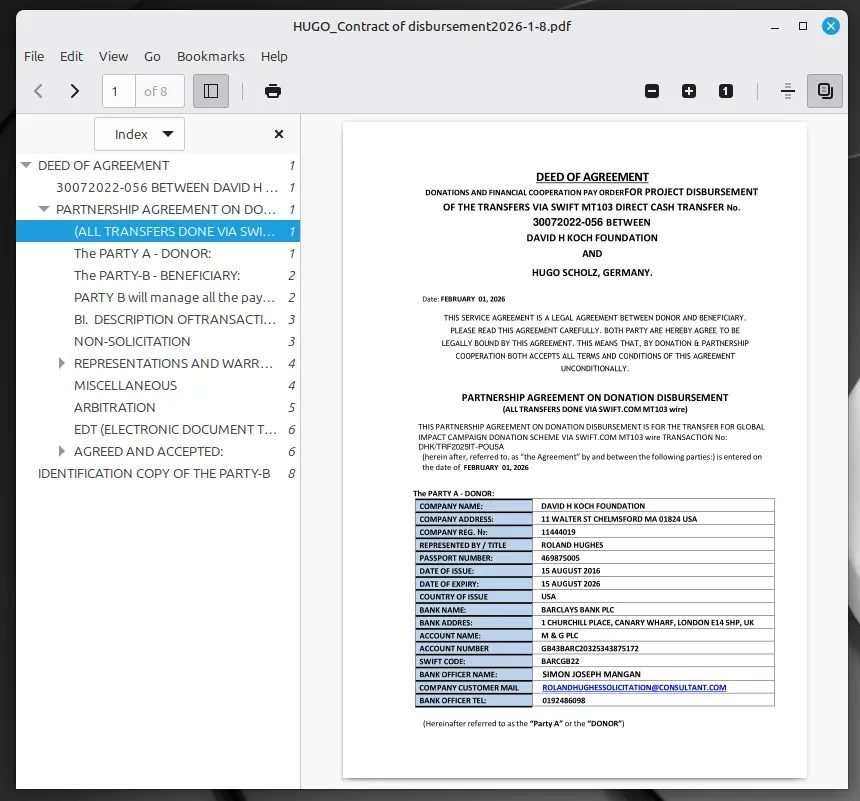Toggle dual page display mode

coord(824,90)
